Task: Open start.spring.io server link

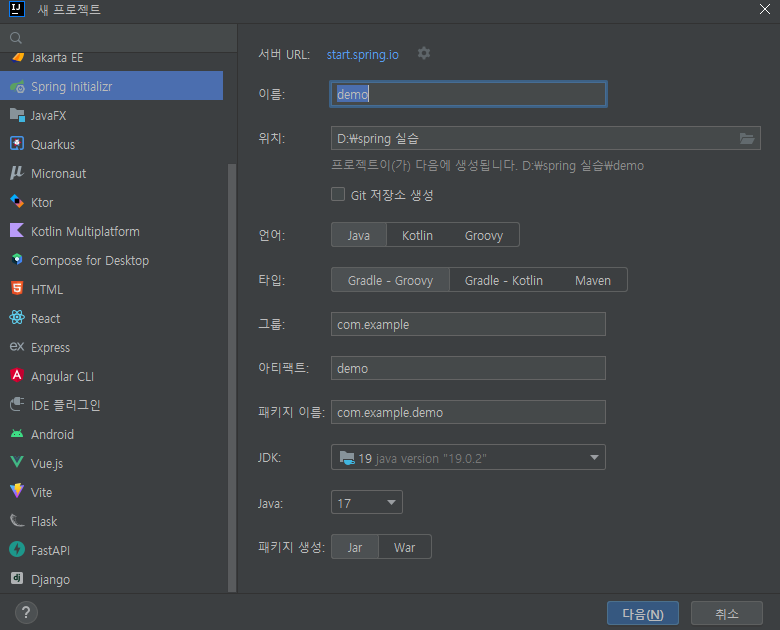Action: [363, 54]
